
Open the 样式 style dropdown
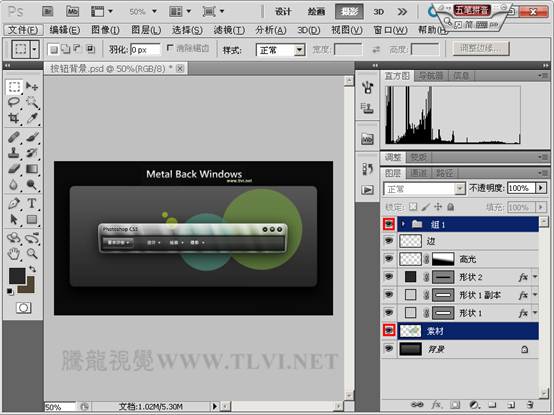coord(280,50)
